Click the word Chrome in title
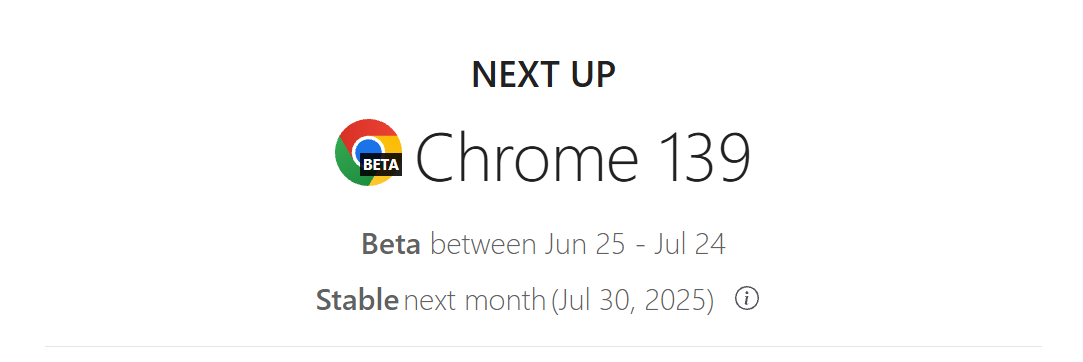 tap(527, 156)
